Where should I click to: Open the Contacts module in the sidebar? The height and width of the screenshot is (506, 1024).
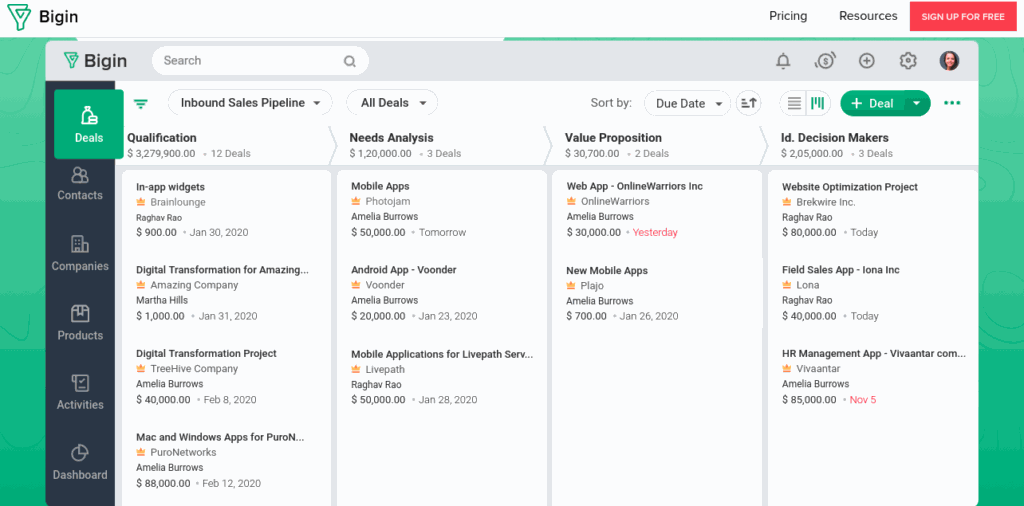click(80, 183)
